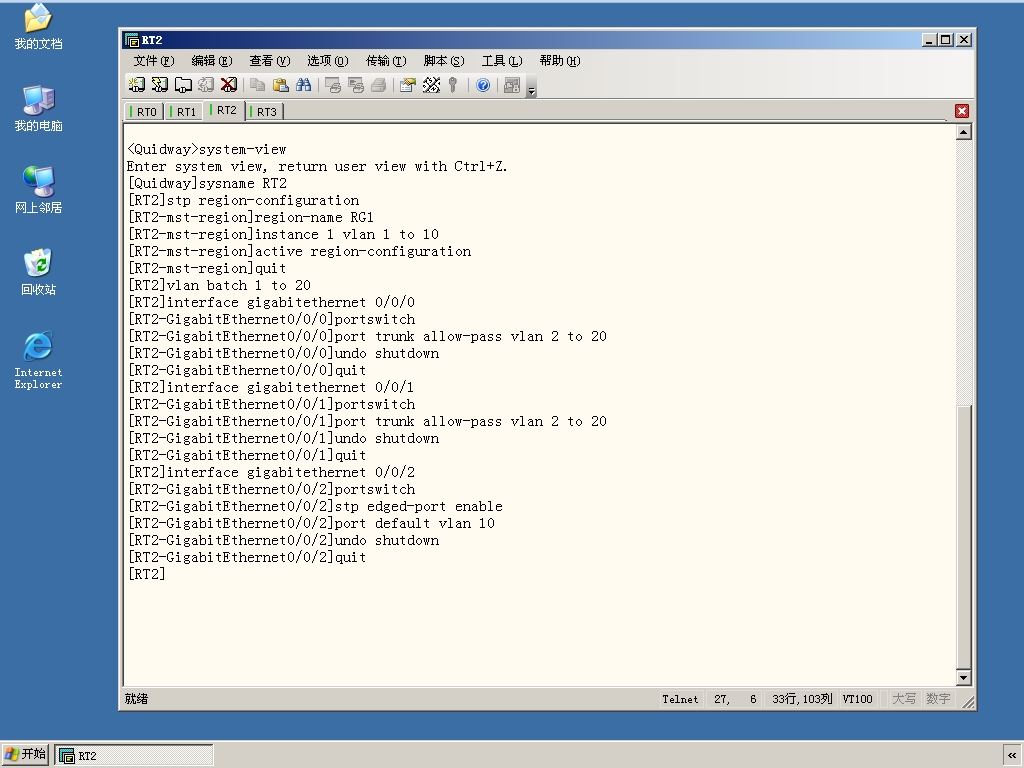The image size is (1024, 768).
Task: Click the '就绪' status text
Action: tap(136, 699)
